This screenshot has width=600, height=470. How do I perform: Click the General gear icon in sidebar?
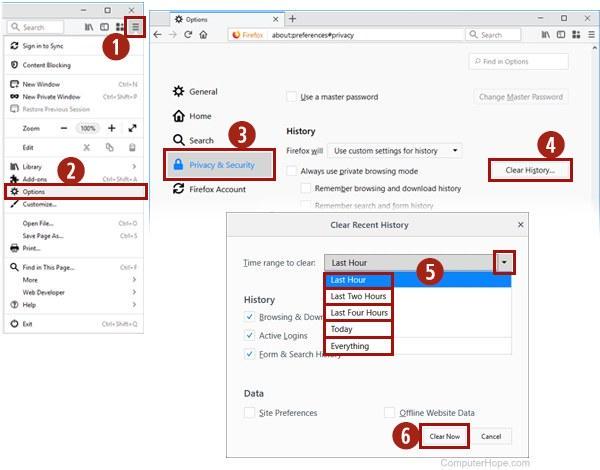pos(178,91)
